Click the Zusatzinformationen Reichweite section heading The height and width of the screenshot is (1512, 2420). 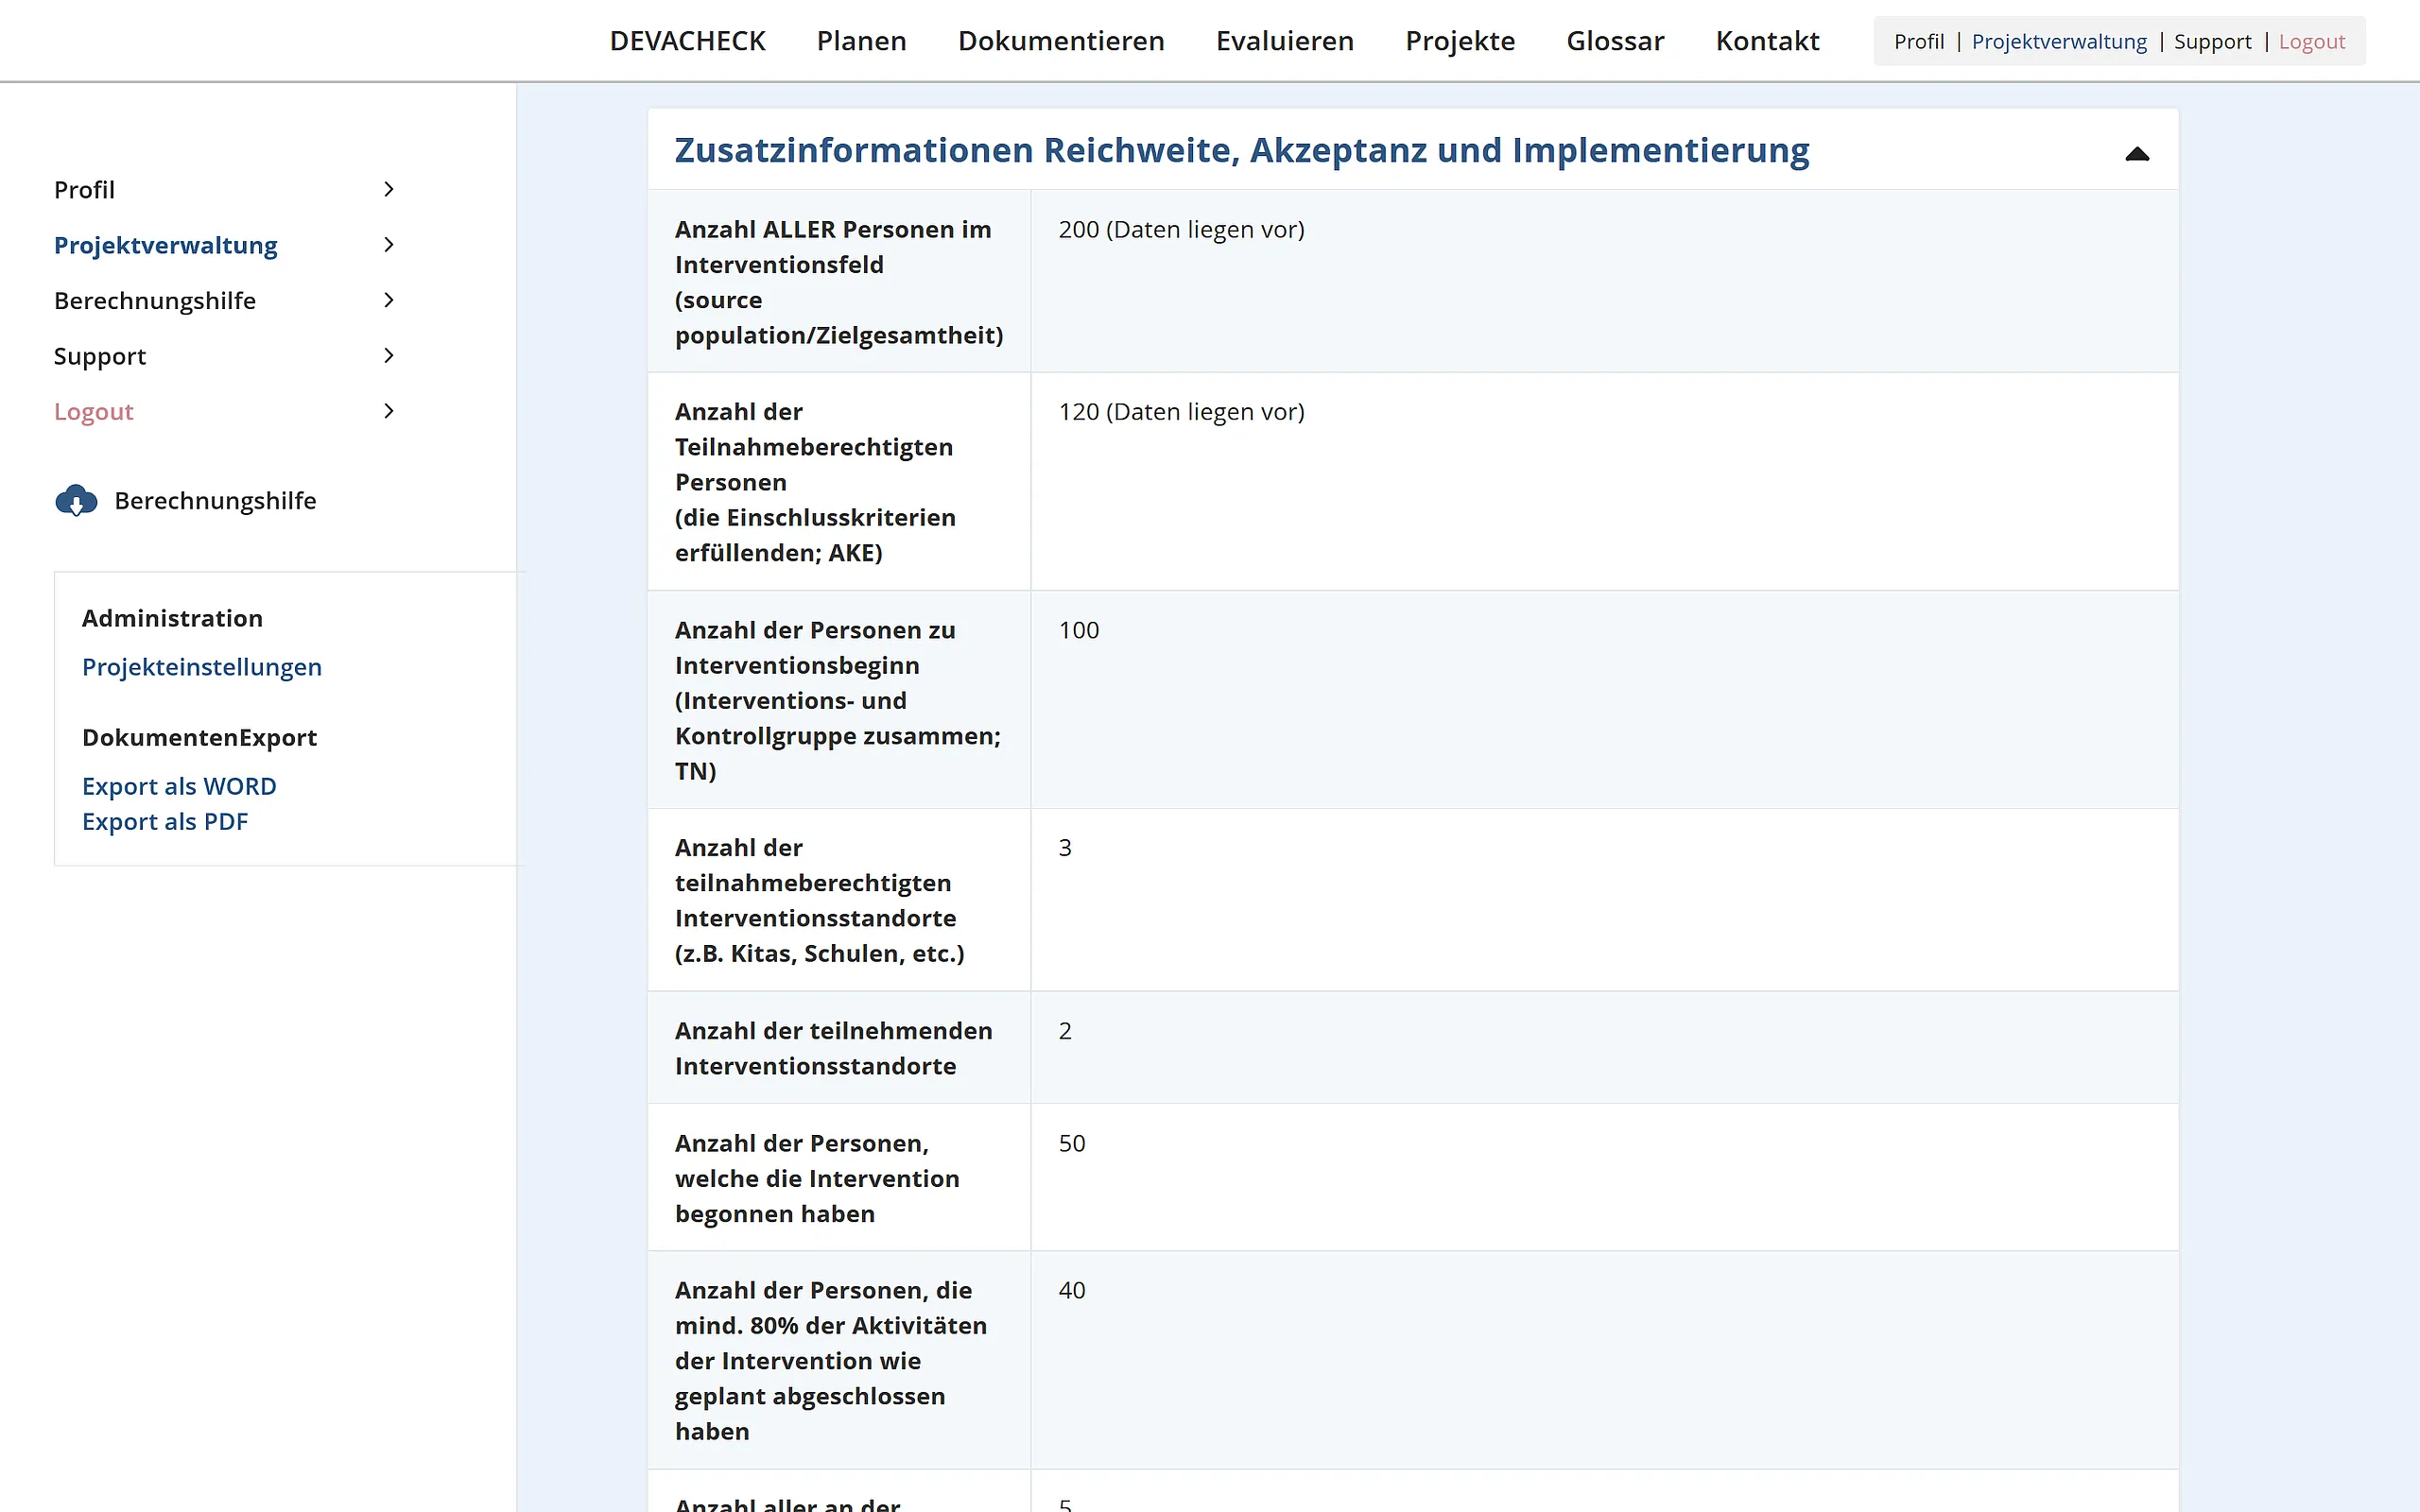coord(1241,150)
